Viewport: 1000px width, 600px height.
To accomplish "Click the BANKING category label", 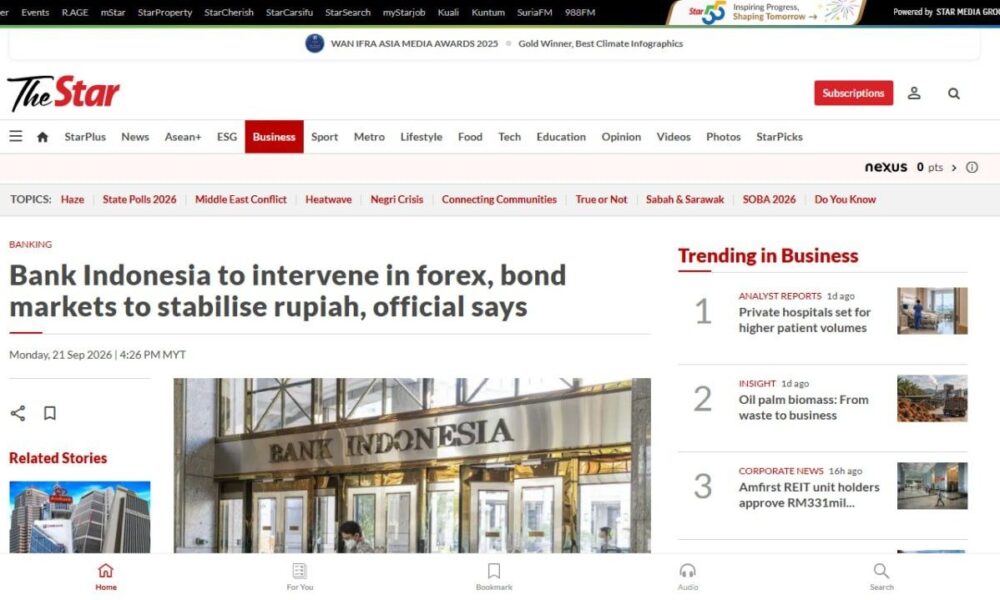I will [x=31, y=244].
